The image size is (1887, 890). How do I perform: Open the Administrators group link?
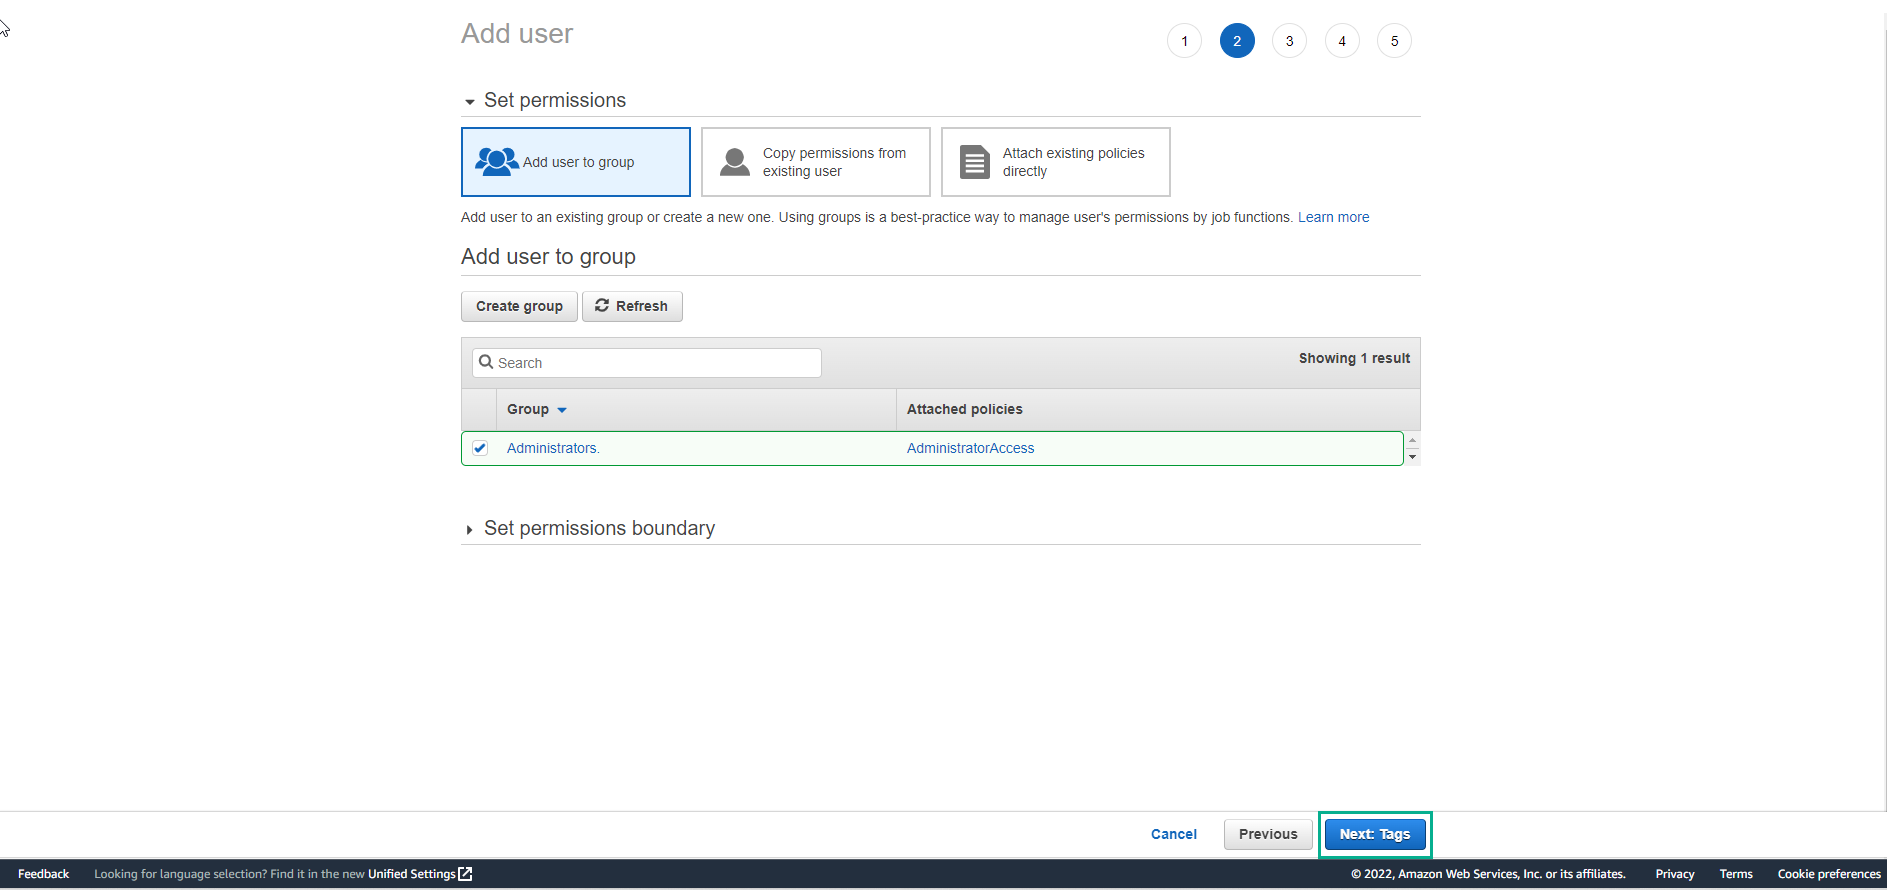pyautogui.click(x=553, y=448)
